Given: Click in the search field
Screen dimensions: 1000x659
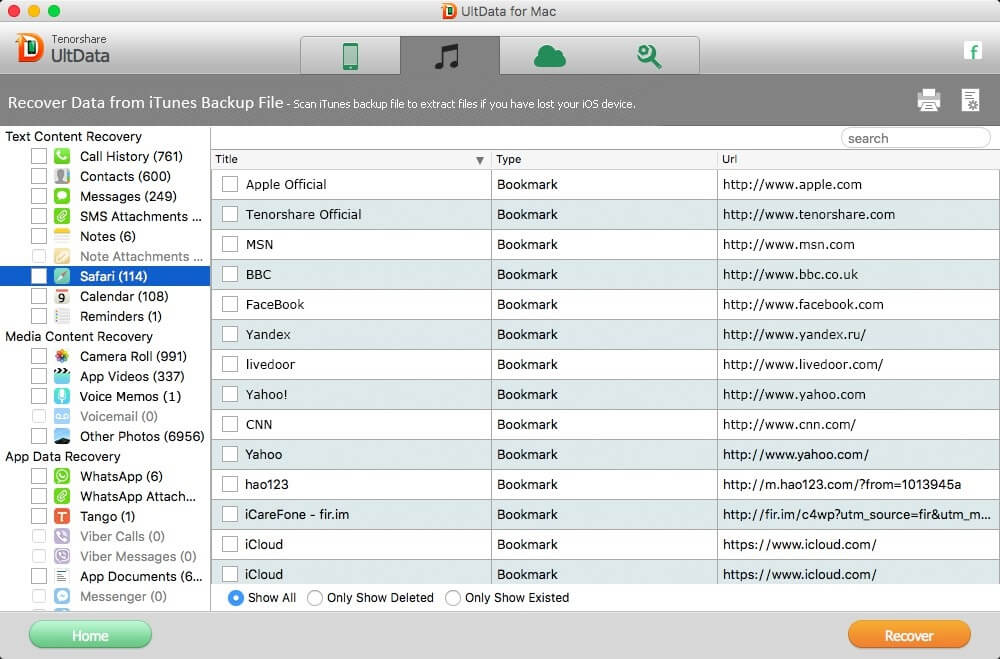Looking at the screenshot, I should 915,138.
